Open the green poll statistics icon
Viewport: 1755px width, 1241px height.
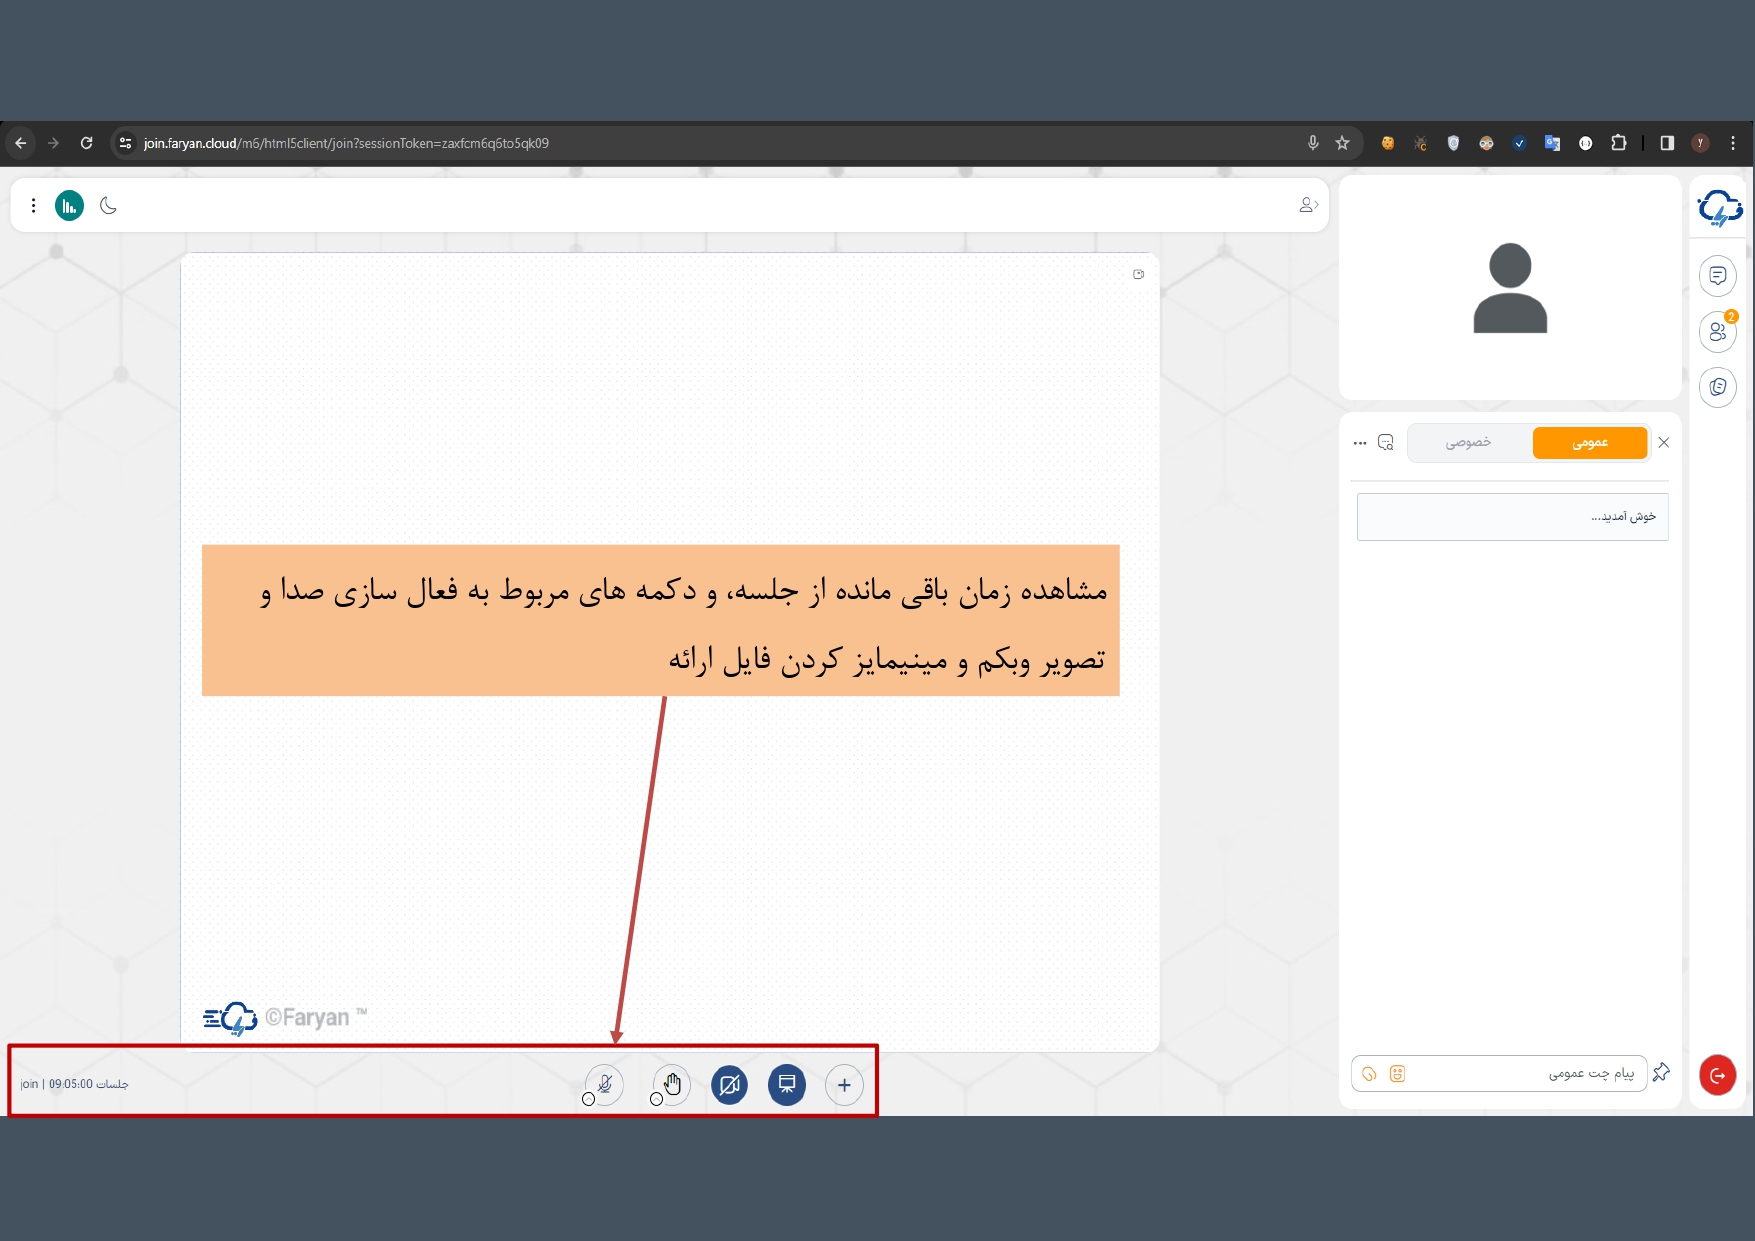click(69, 206)
